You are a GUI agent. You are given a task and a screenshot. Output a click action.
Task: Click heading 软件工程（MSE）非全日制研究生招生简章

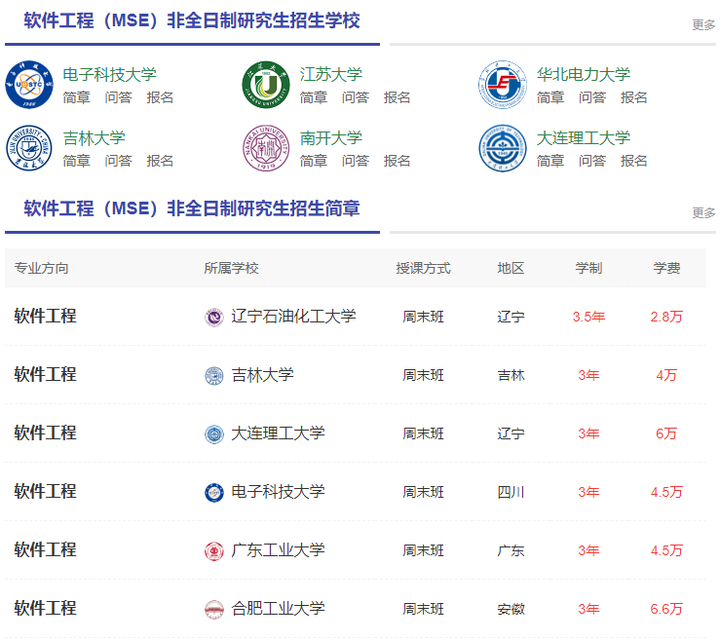click(192, 208)
